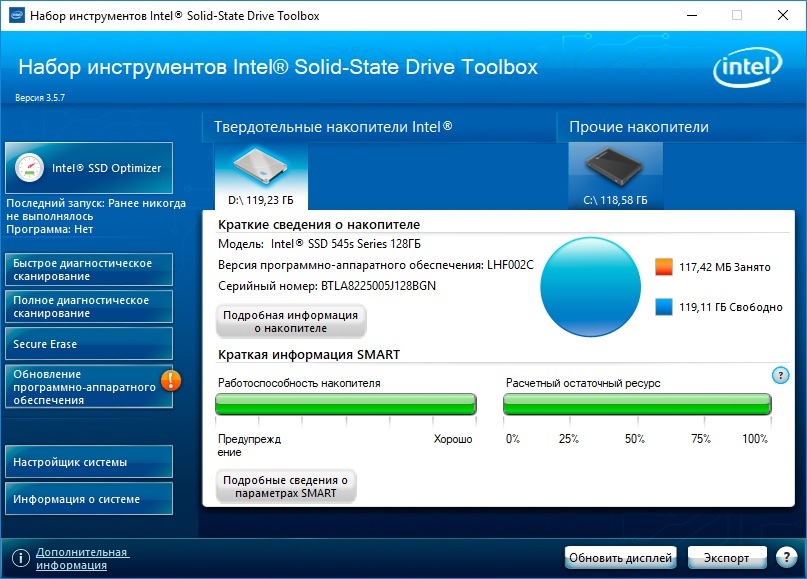The width and height of the screenshot is (807, 579).
Task: Open "Подробные сведения о параметрах SMART"
Action: [x=286, y=487]
